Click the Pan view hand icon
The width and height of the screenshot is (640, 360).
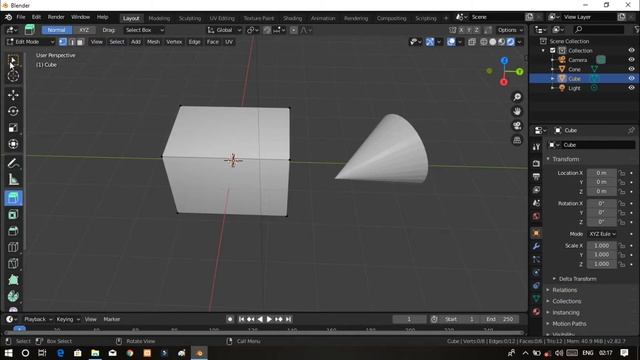(x=517, y=111)
